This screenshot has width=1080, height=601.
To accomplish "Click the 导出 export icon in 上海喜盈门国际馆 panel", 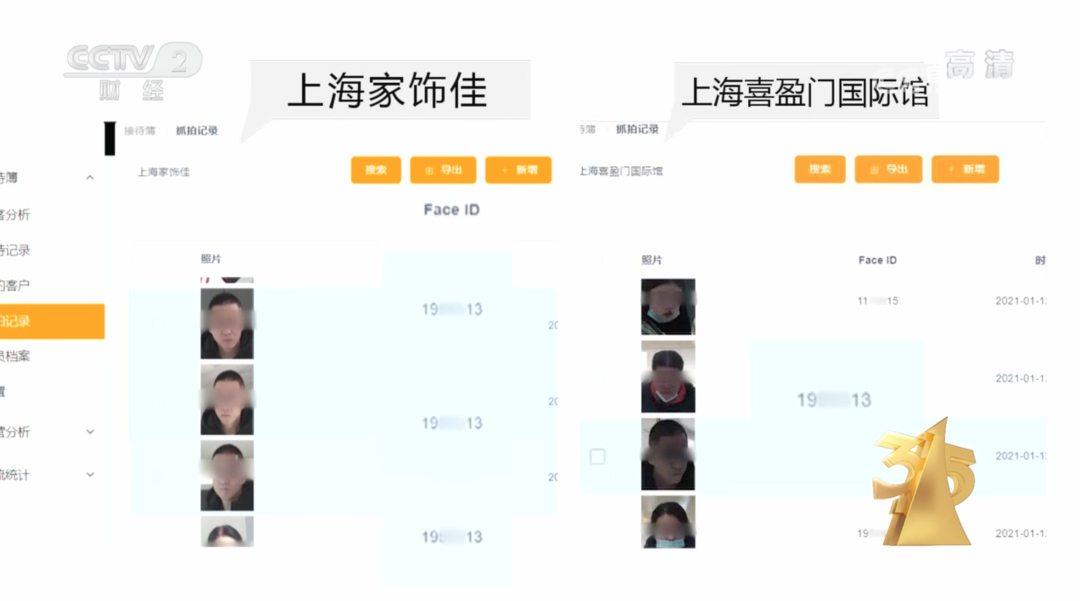I will coord(874,170).
